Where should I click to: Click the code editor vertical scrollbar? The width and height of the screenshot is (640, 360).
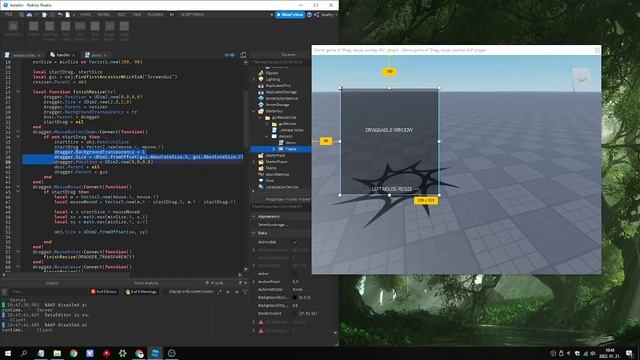[245, 118]
